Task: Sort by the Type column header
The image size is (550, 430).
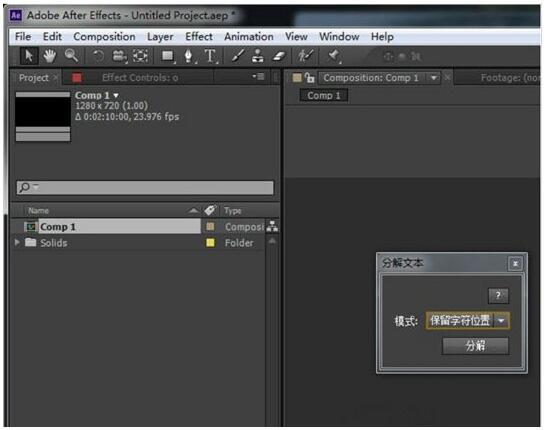Action: pos(233,210)
